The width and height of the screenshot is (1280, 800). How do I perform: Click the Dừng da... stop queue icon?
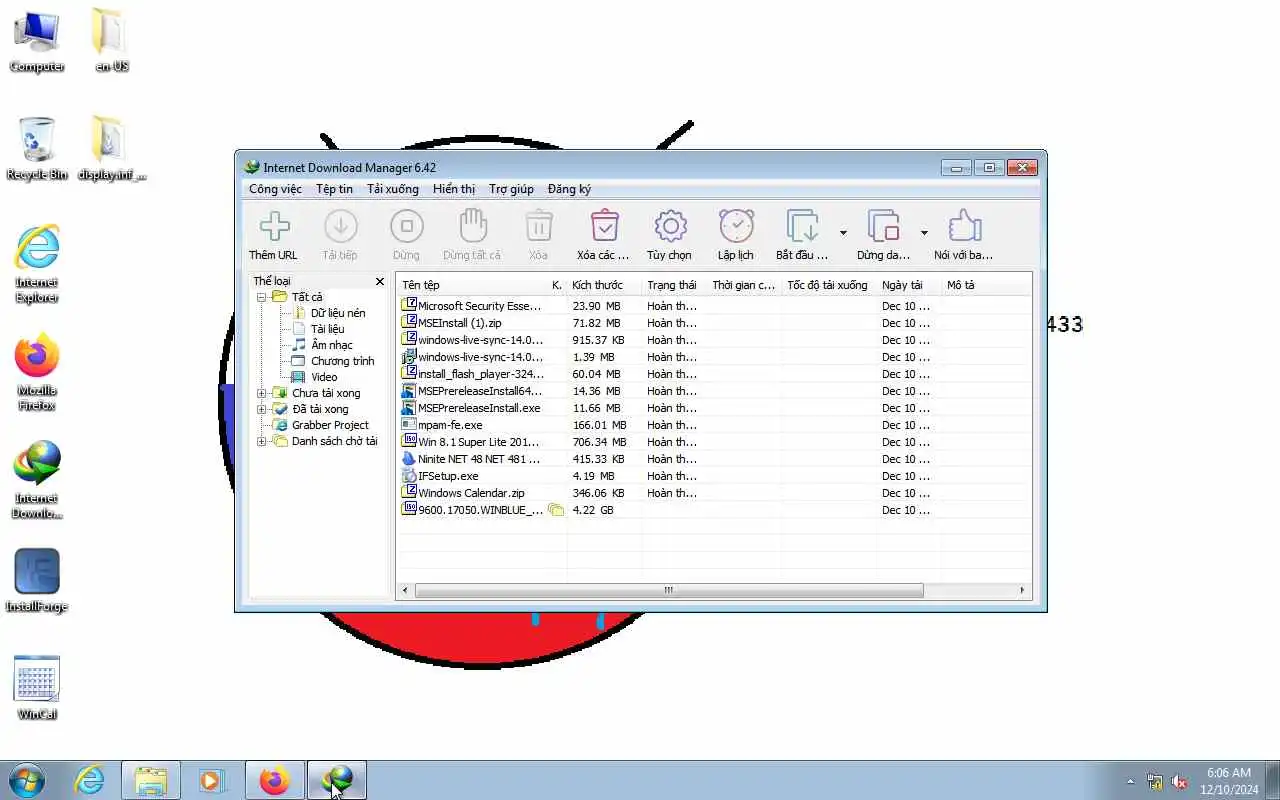[884, 226]
